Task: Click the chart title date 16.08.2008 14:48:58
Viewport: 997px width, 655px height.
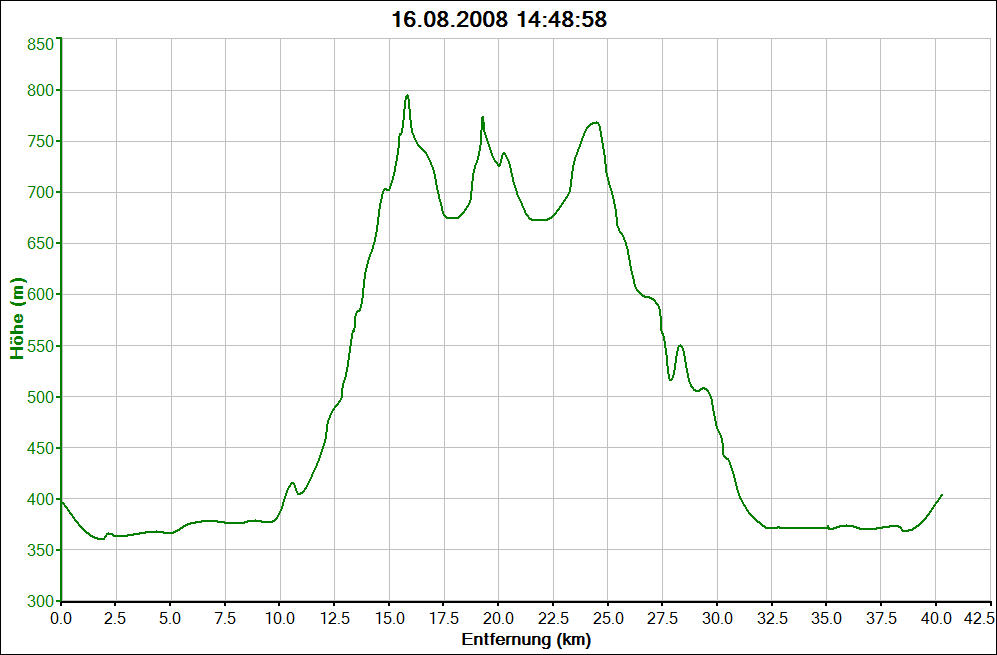Action: click(x=498, y=19)
